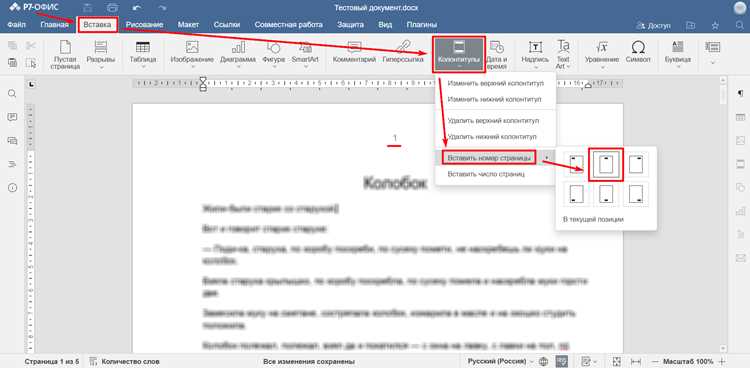
Task: Open the Символ symbol dialog
Action: pyautogui.click(x=638, y=53)
